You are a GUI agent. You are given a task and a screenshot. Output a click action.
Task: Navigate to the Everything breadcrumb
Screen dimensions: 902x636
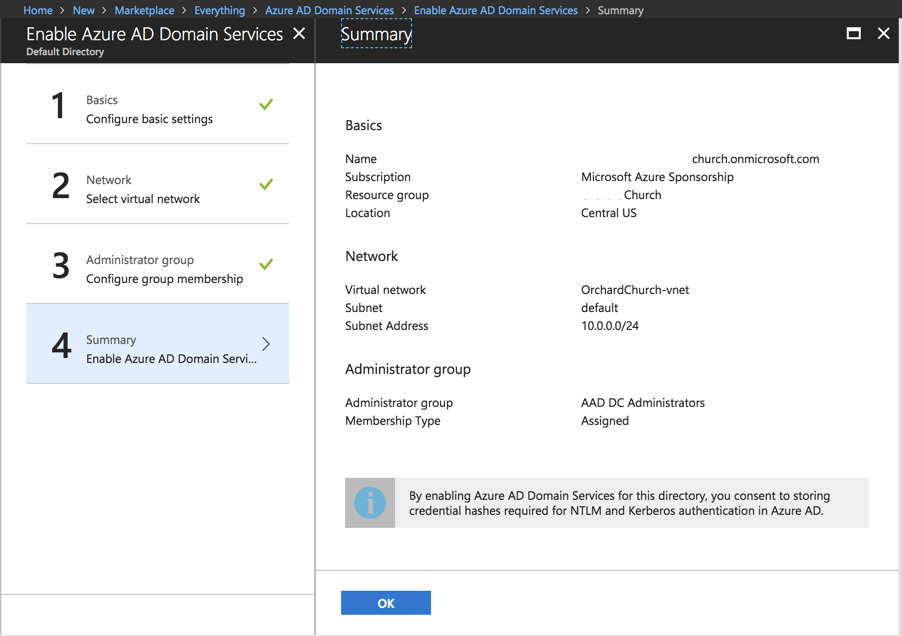coord(219,10)
